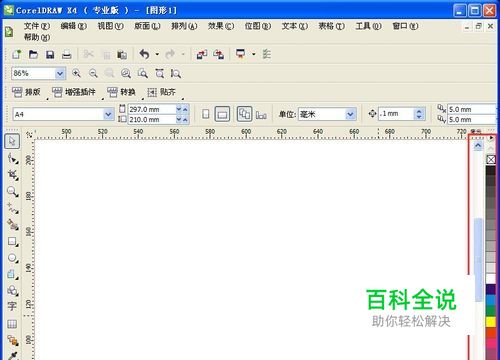The image size is (500, 360).
Task: Zoom to page icon
Action: pyautogui.click(x=143, y=73)
